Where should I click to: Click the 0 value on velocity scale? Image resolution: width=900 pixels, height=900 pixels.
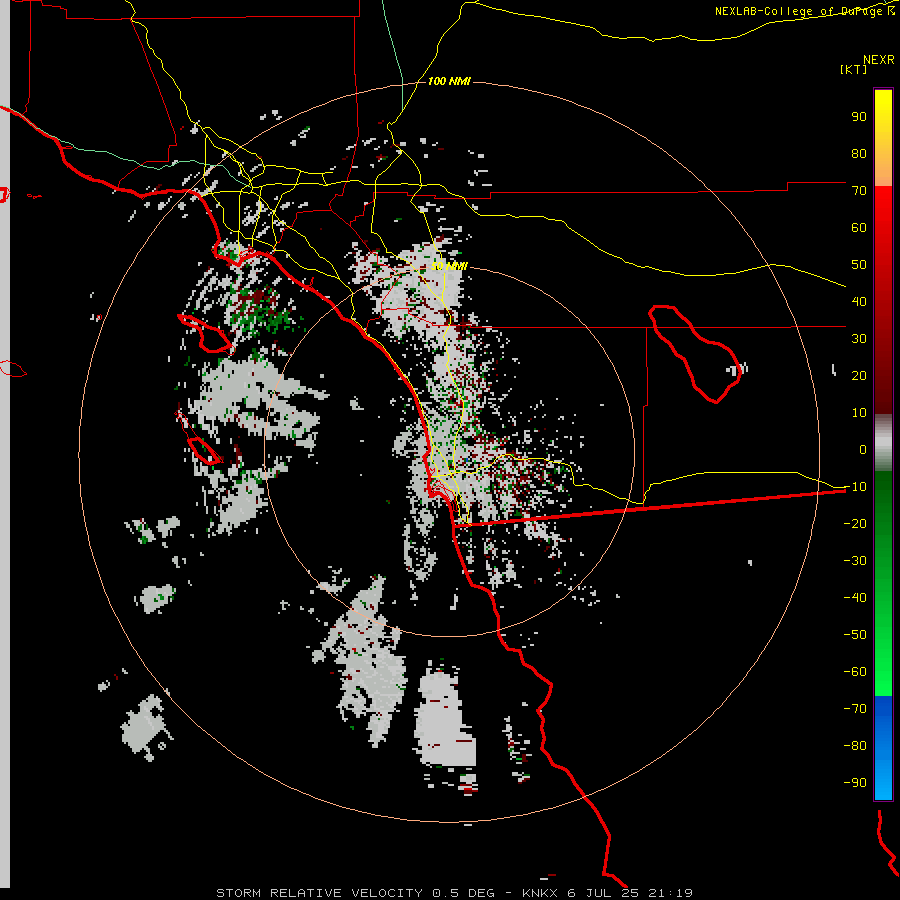[863, 450]
